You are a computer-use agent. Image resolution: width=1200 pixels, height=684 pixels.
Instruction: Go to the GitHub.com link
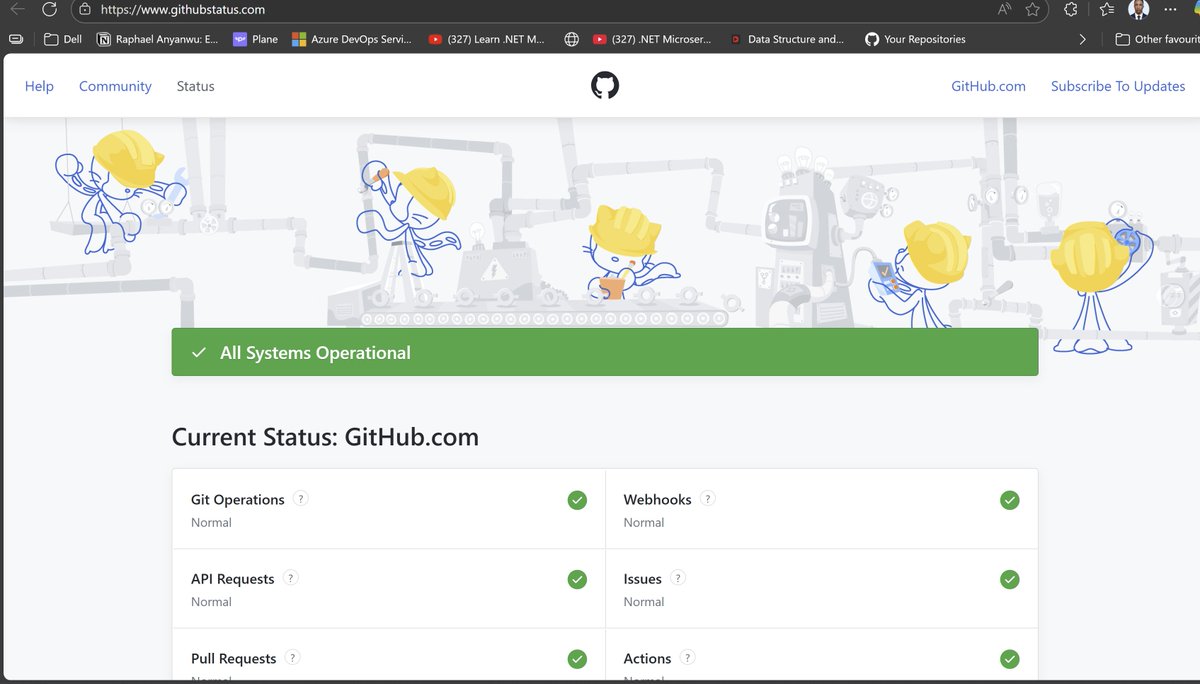(988, 86)
